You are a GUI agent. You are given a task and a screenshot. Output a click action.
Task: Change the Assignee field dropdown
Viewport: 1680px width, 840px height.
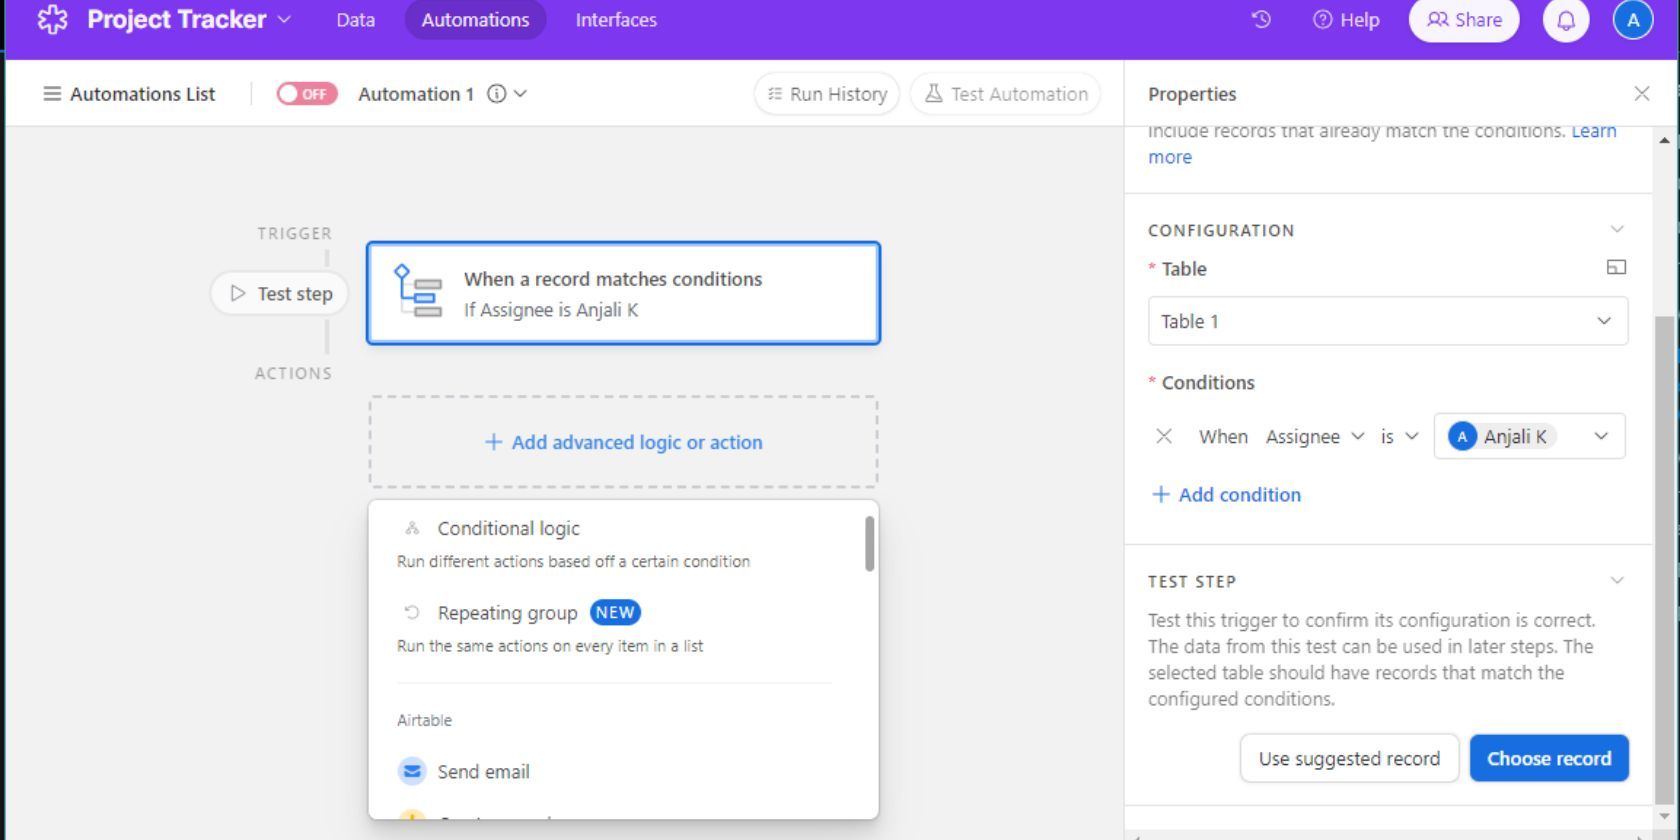click(x=1315, y=436)
